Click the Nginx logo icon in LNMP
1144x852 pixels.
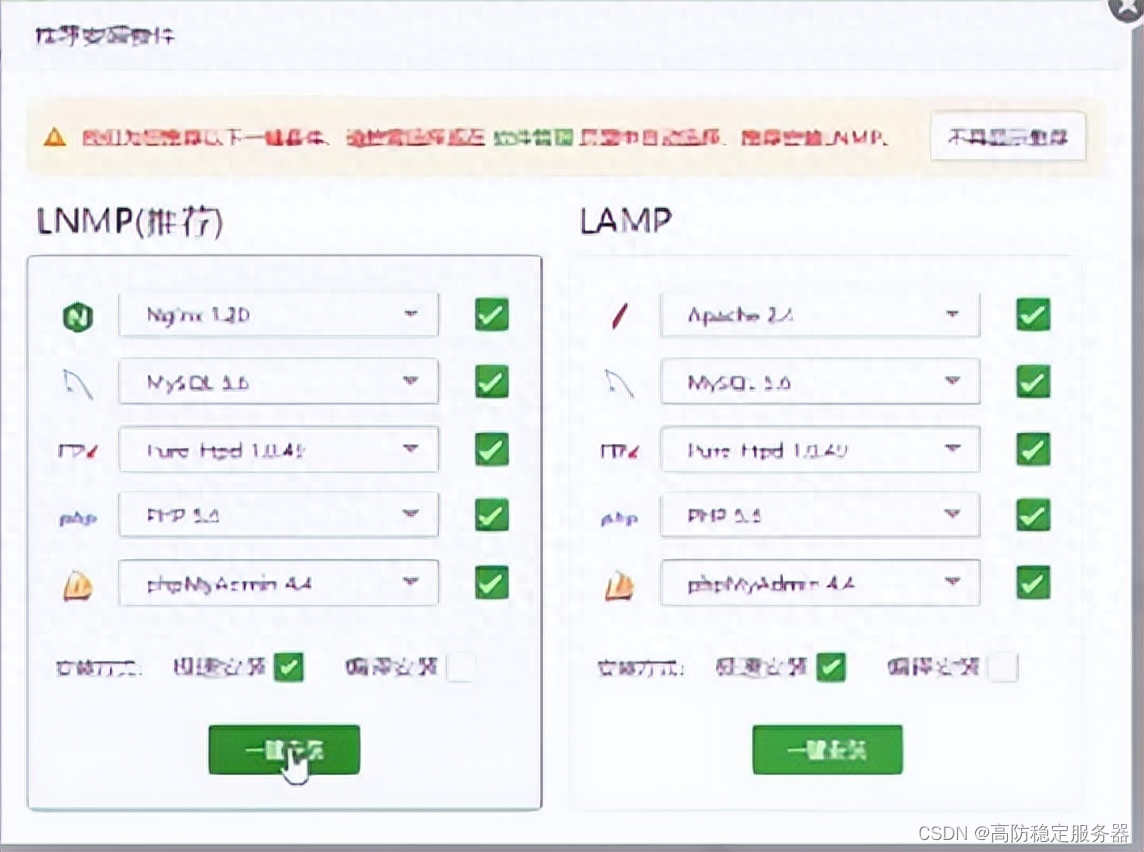click(x=78, y=317)
